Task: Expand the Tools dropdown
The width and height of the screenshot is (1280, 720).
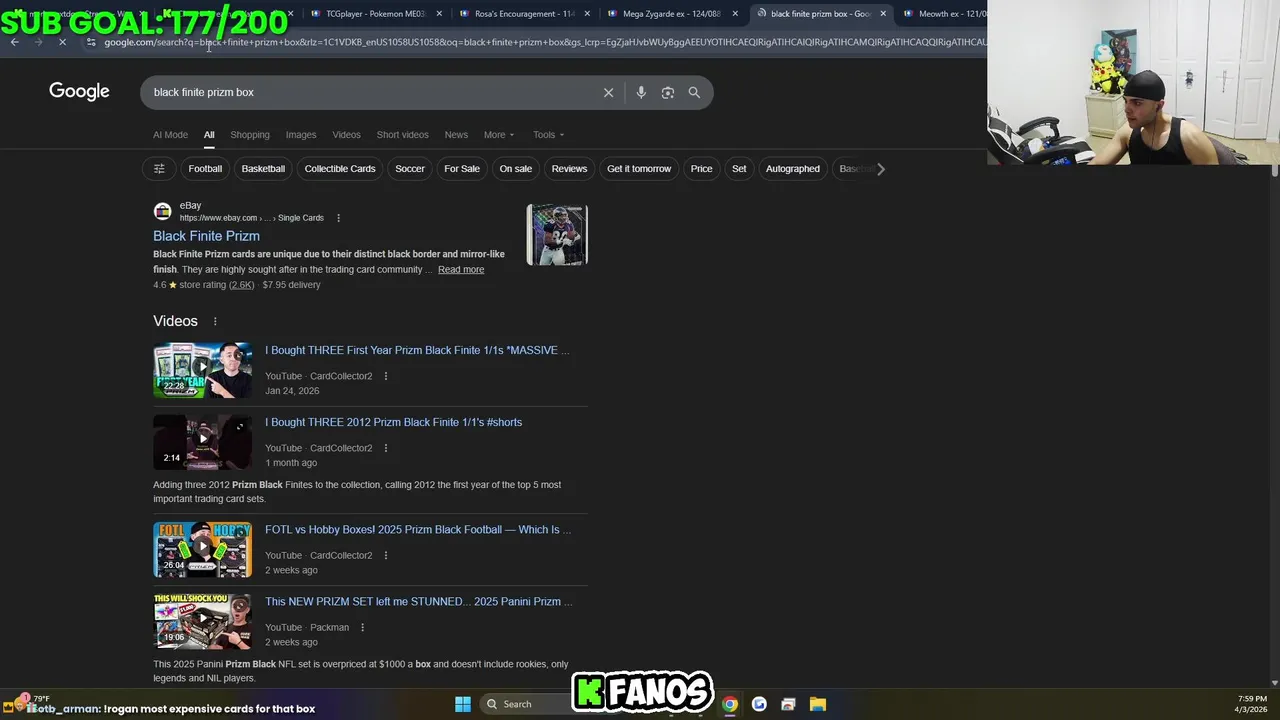Action: click(x=548, y=135)
